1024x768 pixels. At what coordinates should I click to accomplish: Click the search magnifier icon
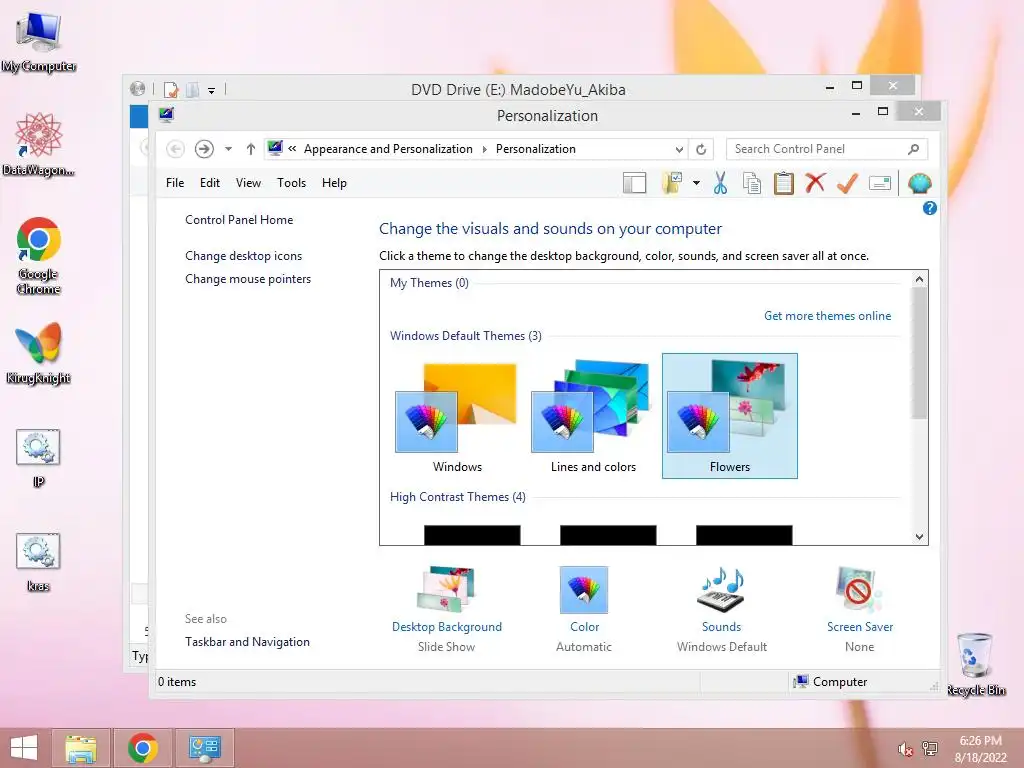(x=913, y=149)
